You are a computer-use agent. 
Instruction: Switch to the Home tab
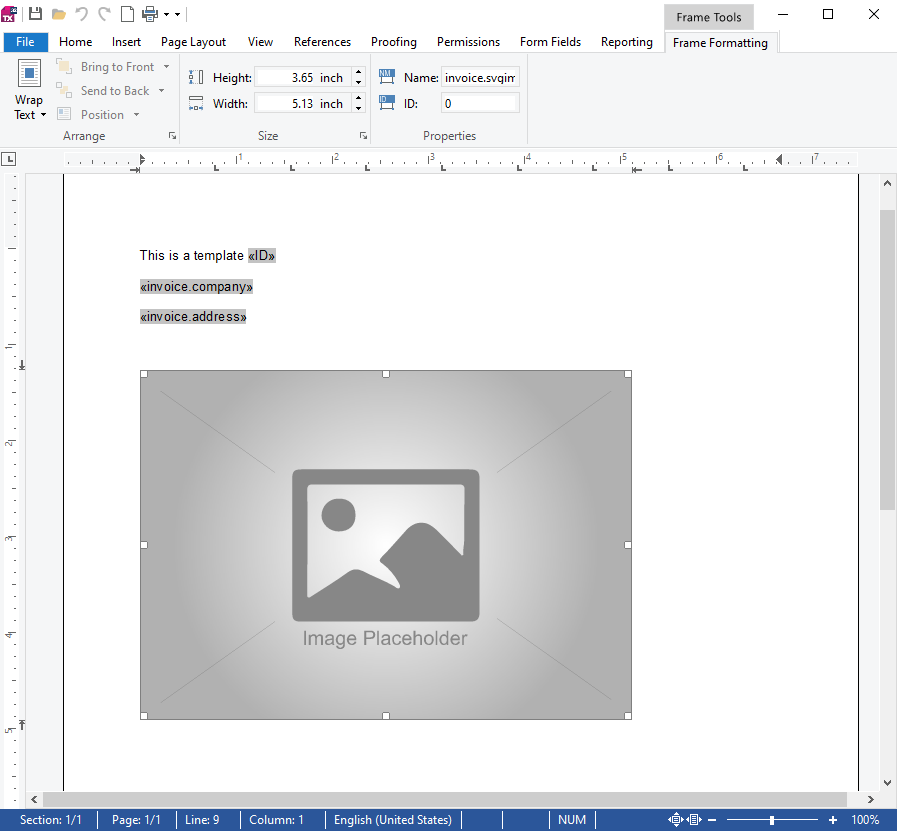(x=76, y=42)
